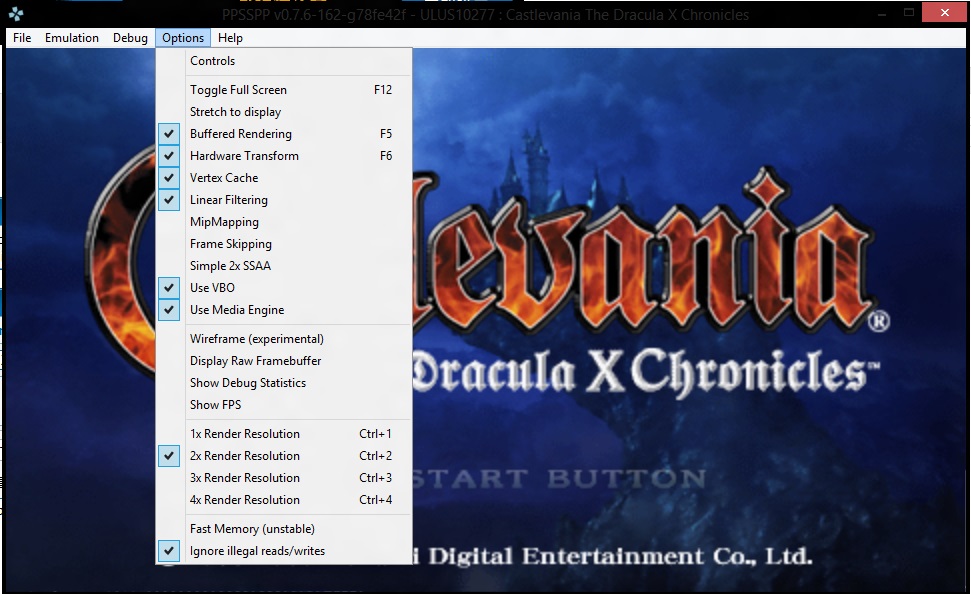Screen dimensions: 971x594
Task: Open the File menu
Action: pyautogui.click(x=22, y=38)
